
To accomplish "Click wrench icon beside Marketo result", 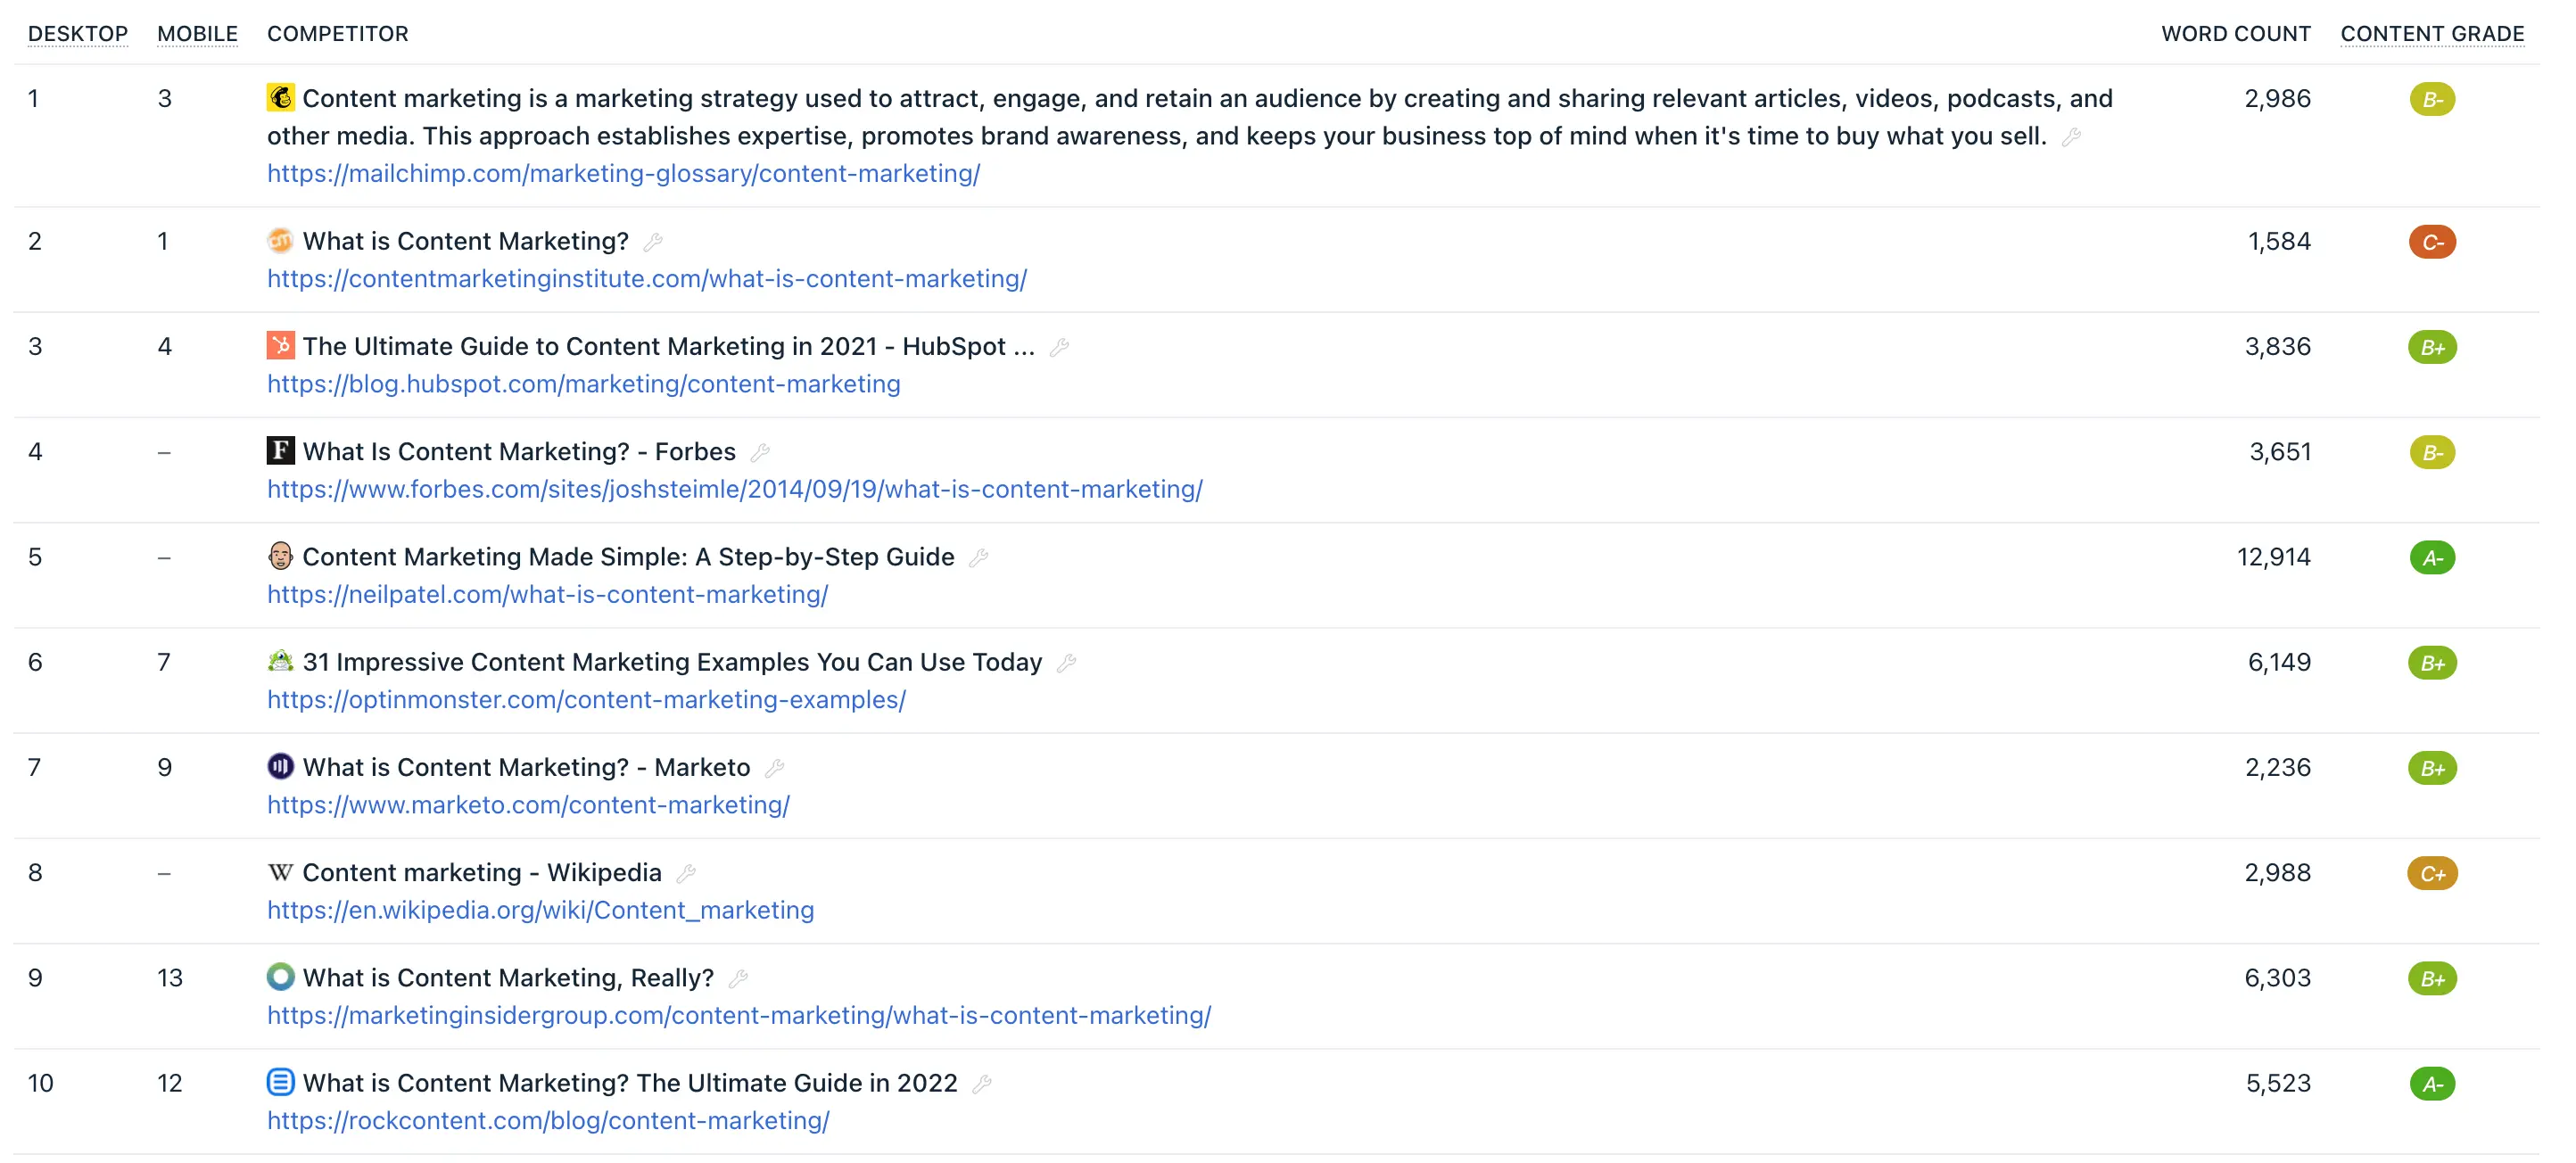I will point(774,769).
